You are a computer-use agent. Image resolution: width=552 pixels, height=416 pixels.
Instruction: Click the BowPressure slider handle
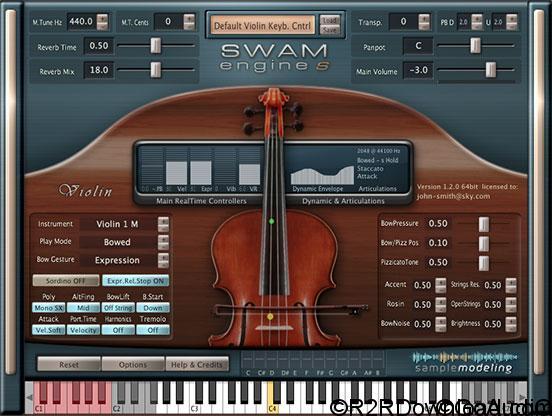click(484, 224)
